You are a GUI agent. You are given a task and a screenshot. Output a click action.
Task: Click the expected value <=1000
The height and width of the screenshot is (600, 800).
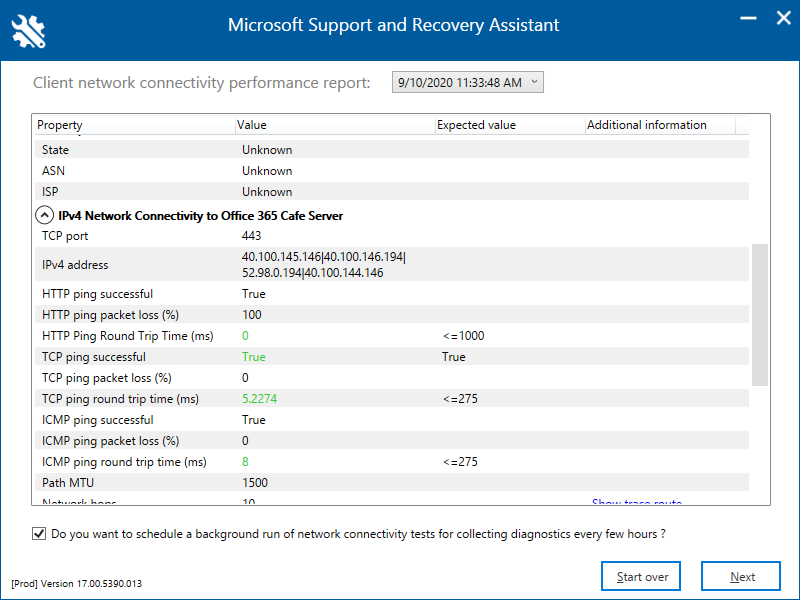pyautogui.click(x=463, y=336)
